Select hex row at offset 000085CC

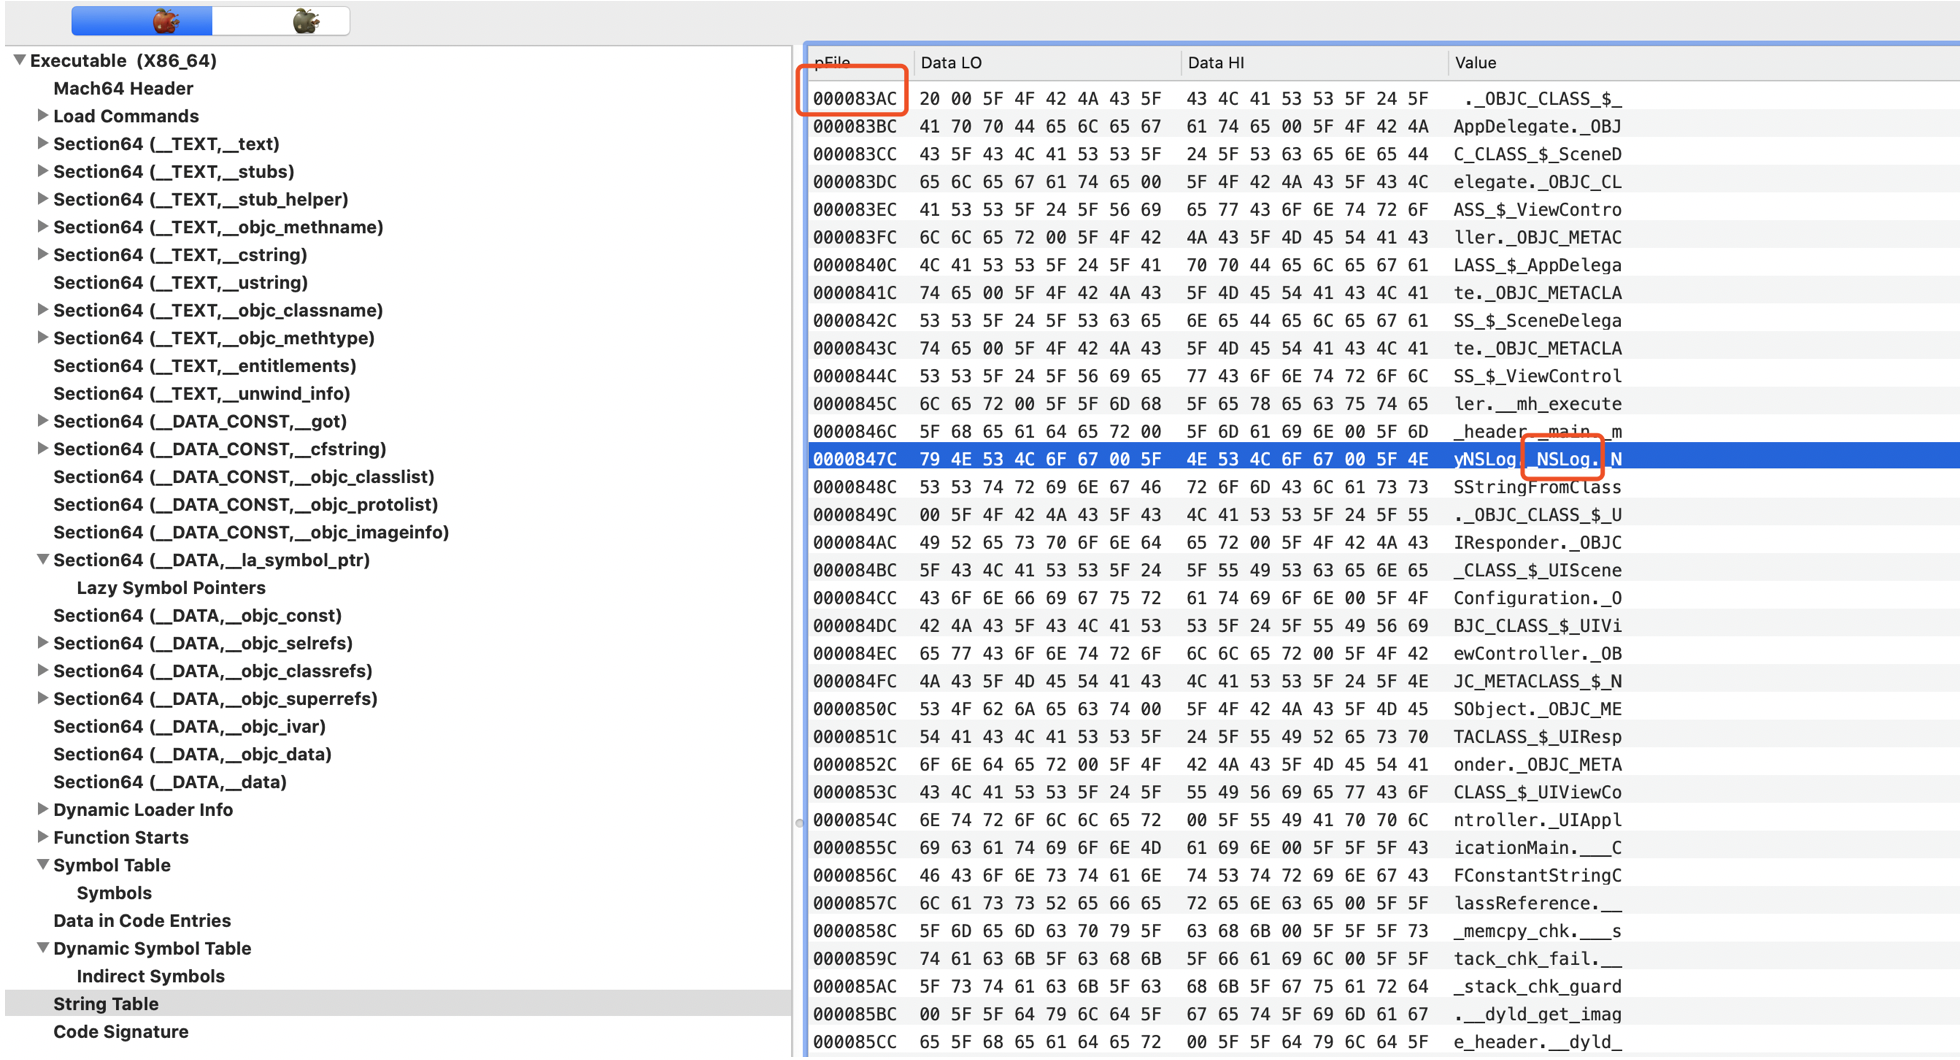[x=1384, y=1041]
